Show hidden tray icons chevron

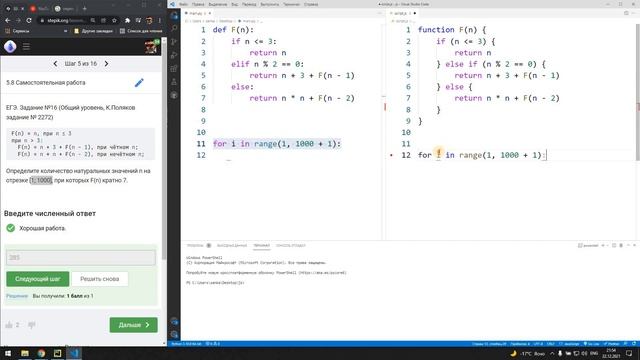click(x=552, y=353)
